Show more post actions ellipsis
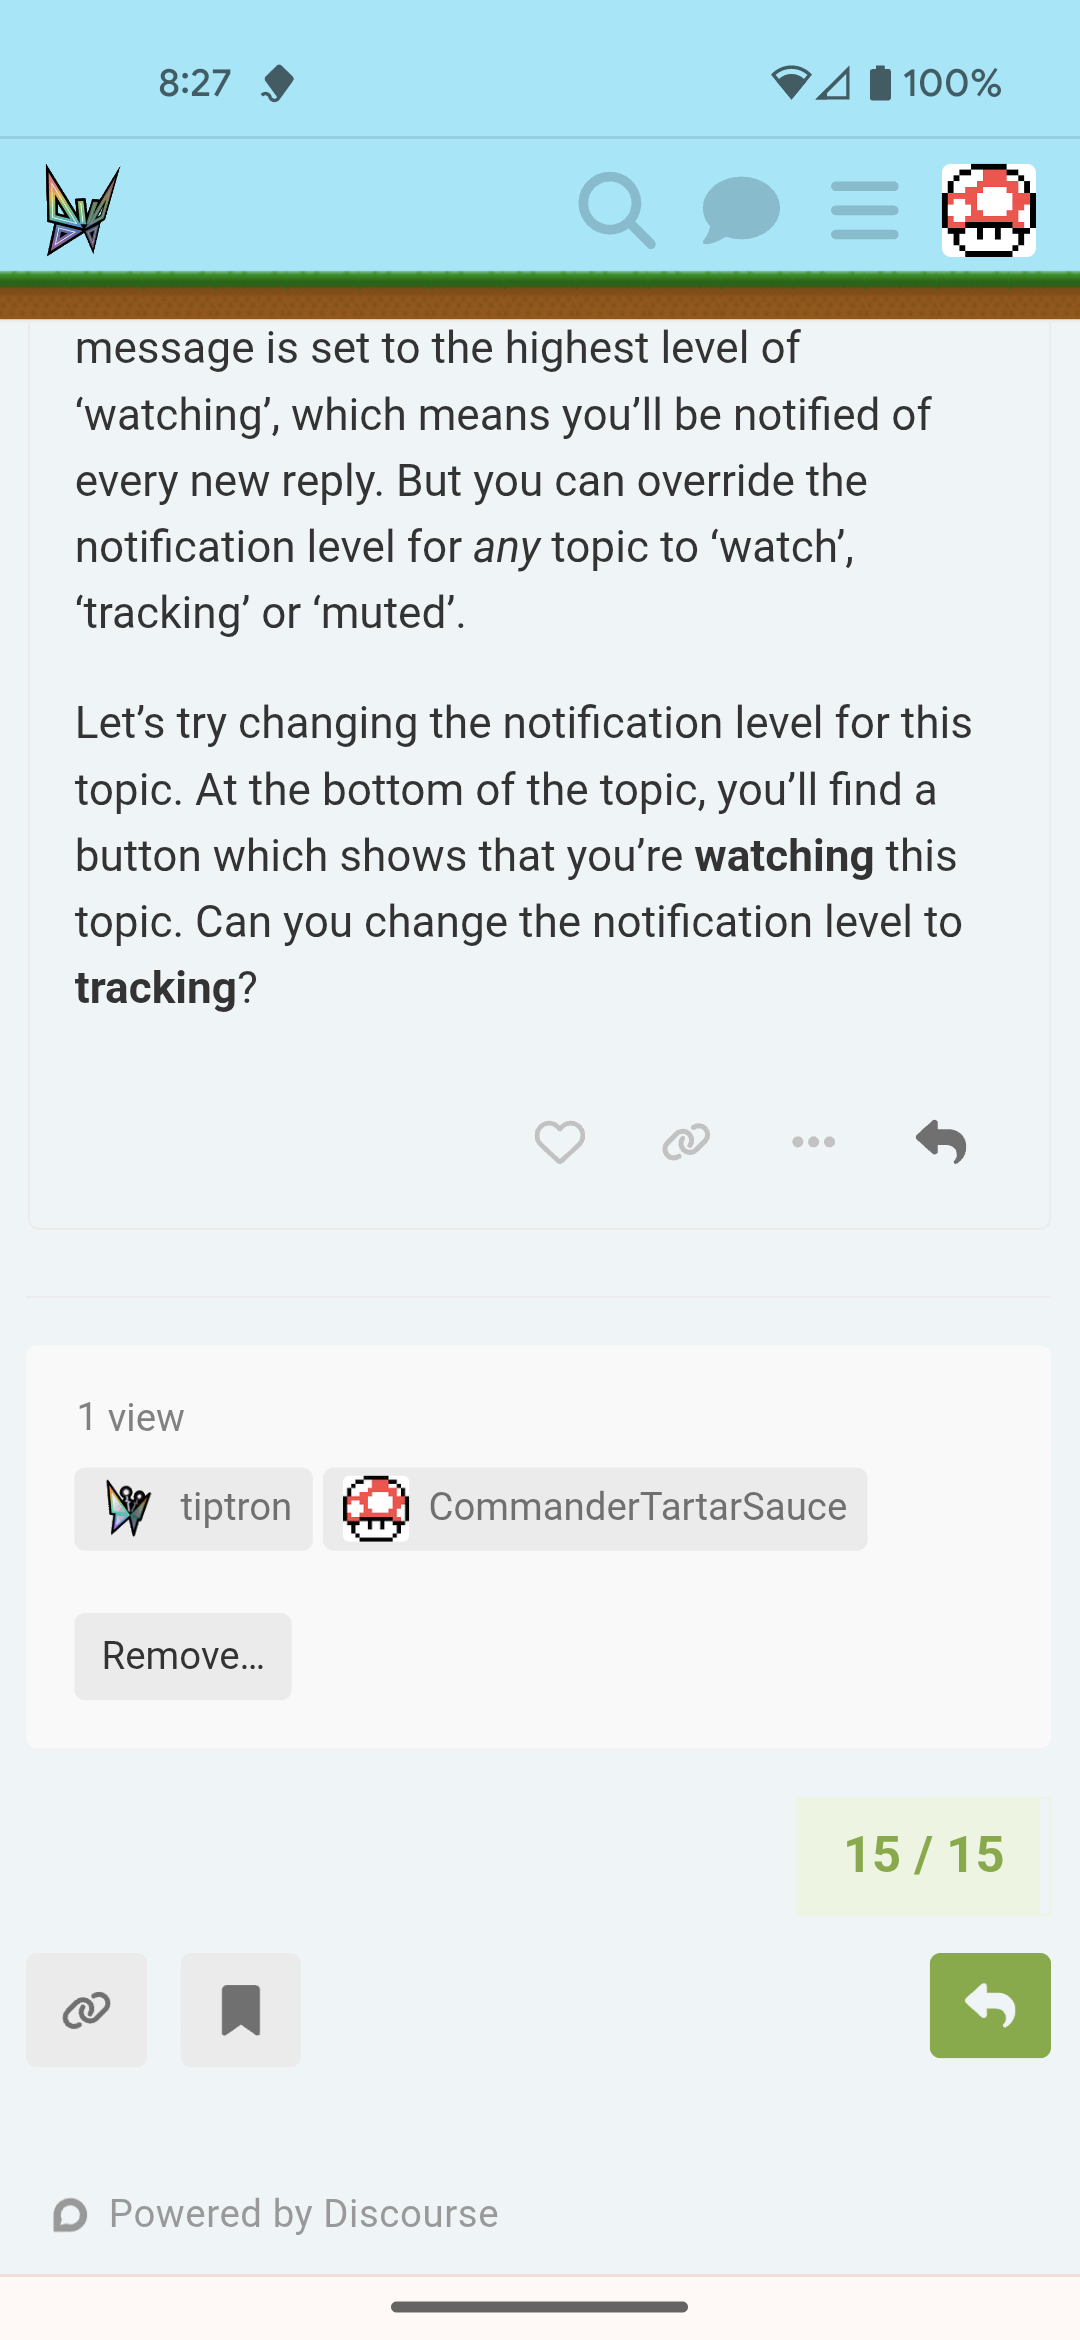 tap(813, 1142)
